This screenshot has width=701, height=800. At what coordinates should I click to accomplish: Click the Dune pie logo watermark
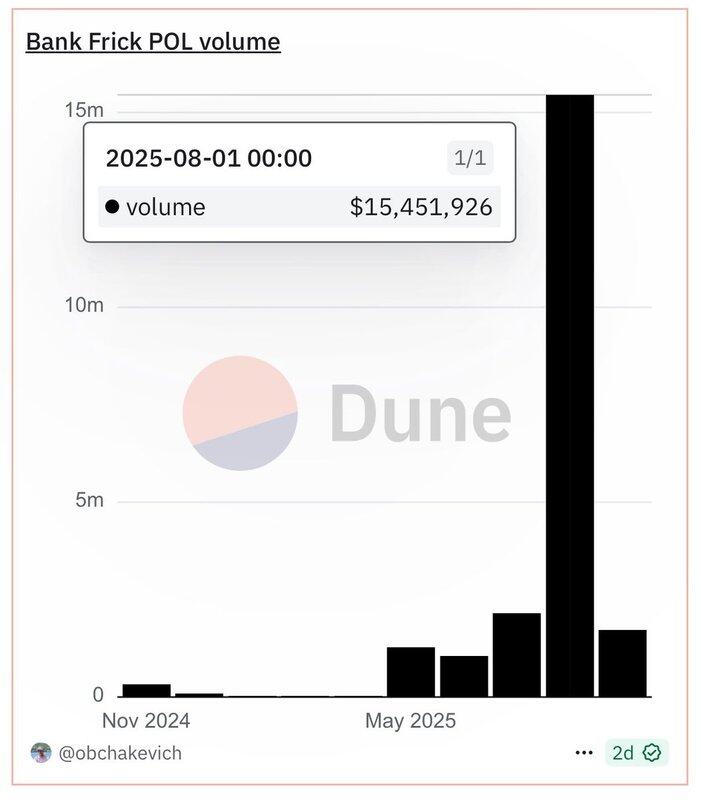tap(240, 413)
